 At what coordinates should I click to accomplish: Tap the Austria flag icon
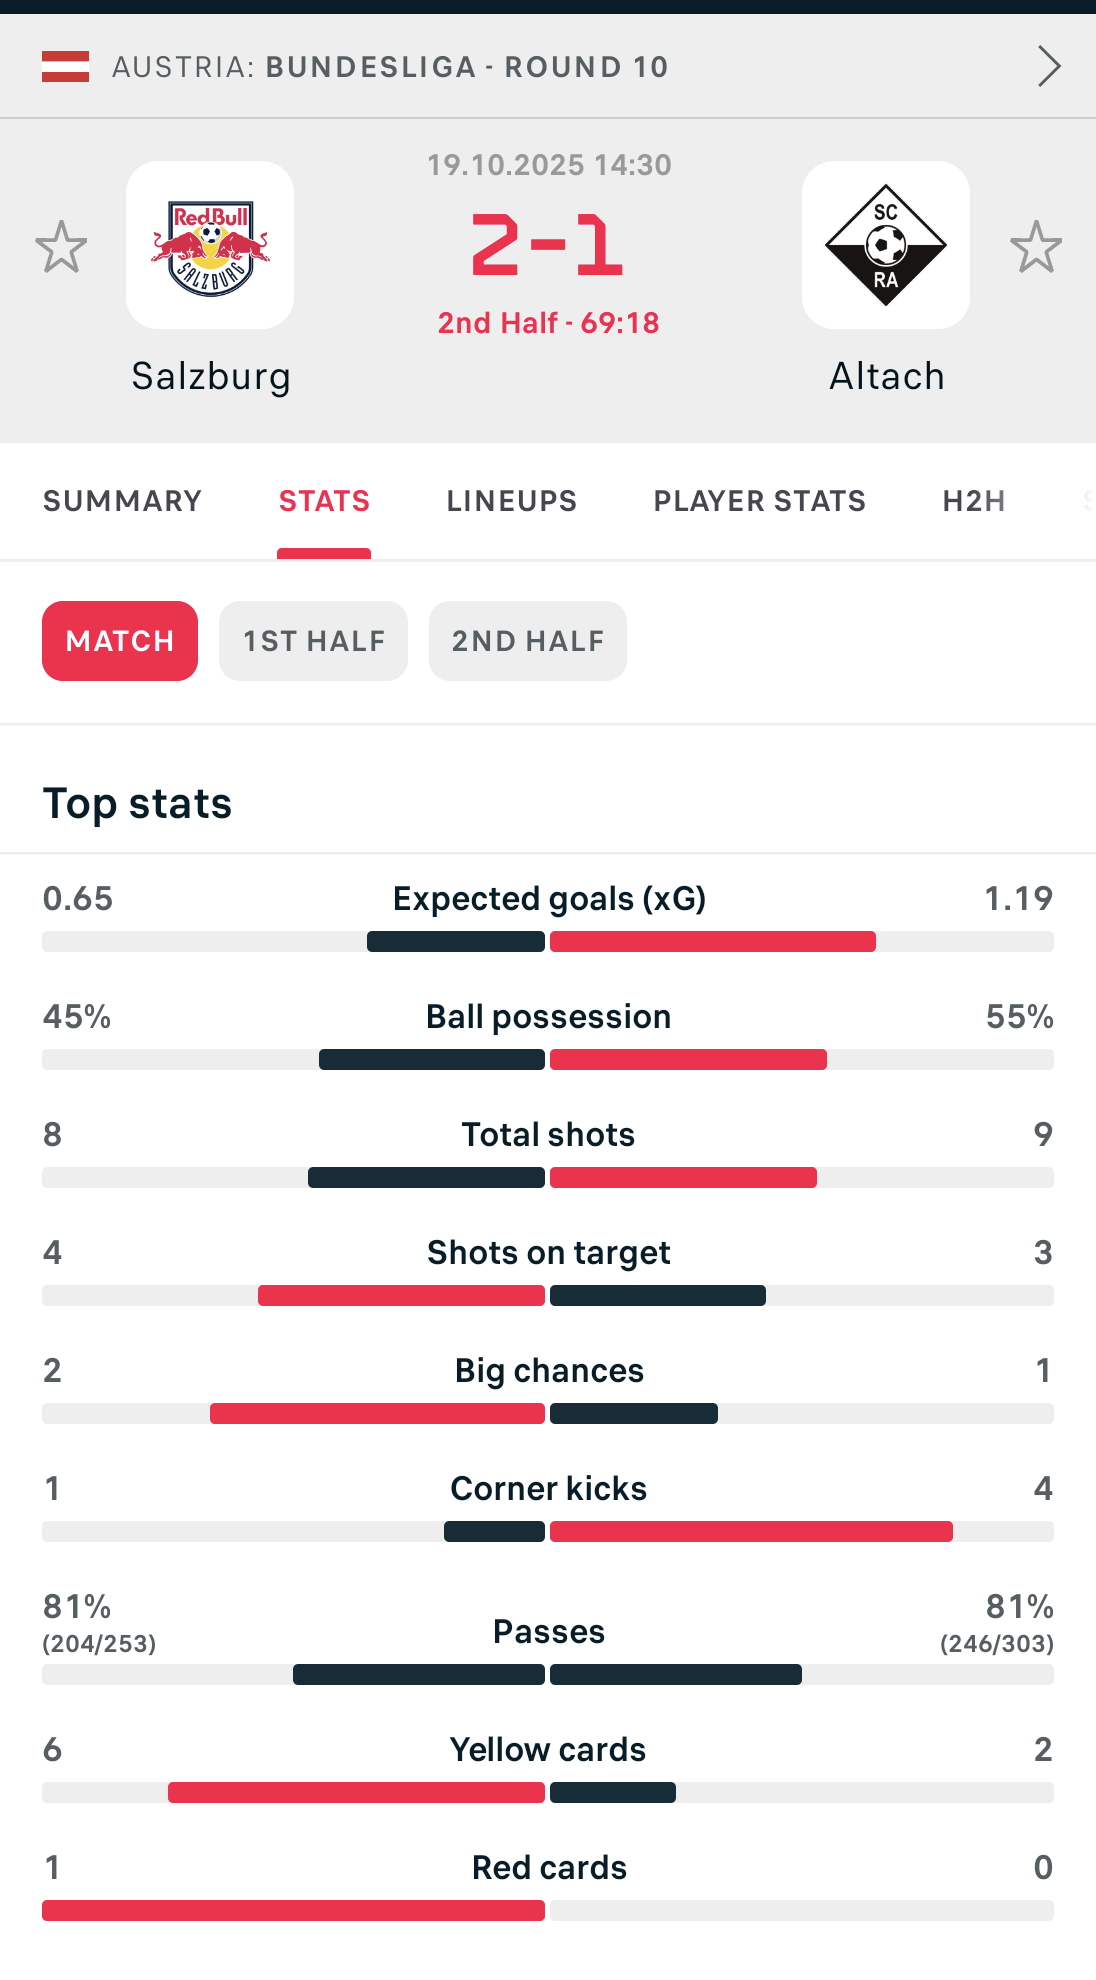(65, 67)
